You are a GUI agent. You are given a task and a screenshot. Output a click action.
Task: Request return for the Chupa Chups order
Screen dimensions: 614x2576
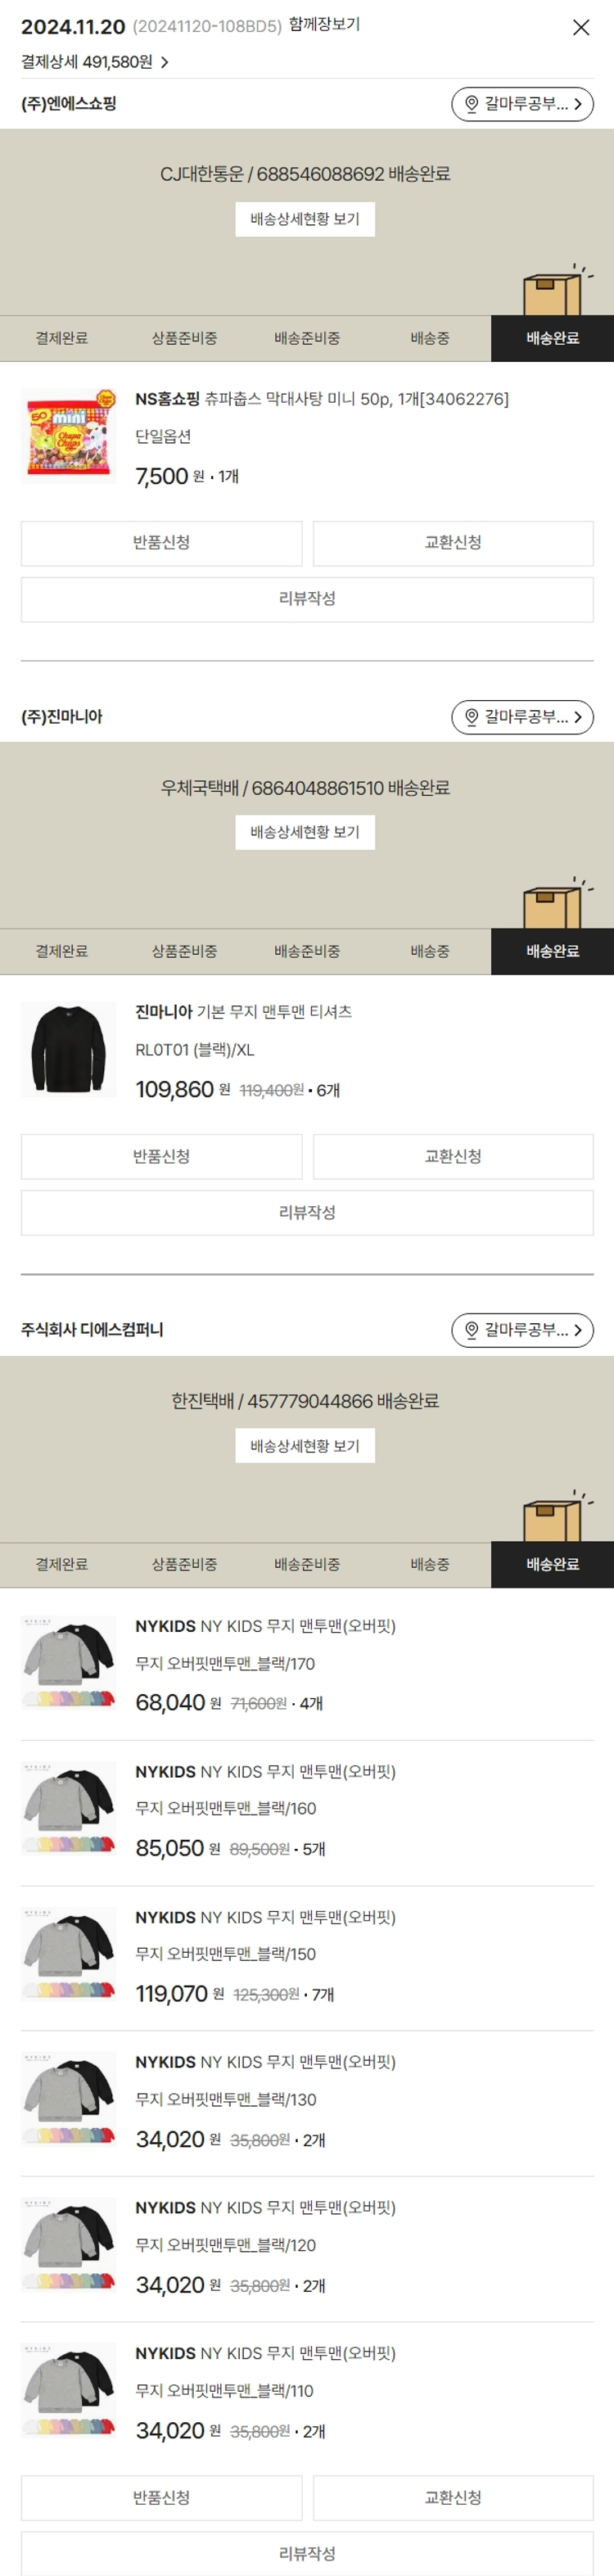pyautogui.click(x=162, y=543)
